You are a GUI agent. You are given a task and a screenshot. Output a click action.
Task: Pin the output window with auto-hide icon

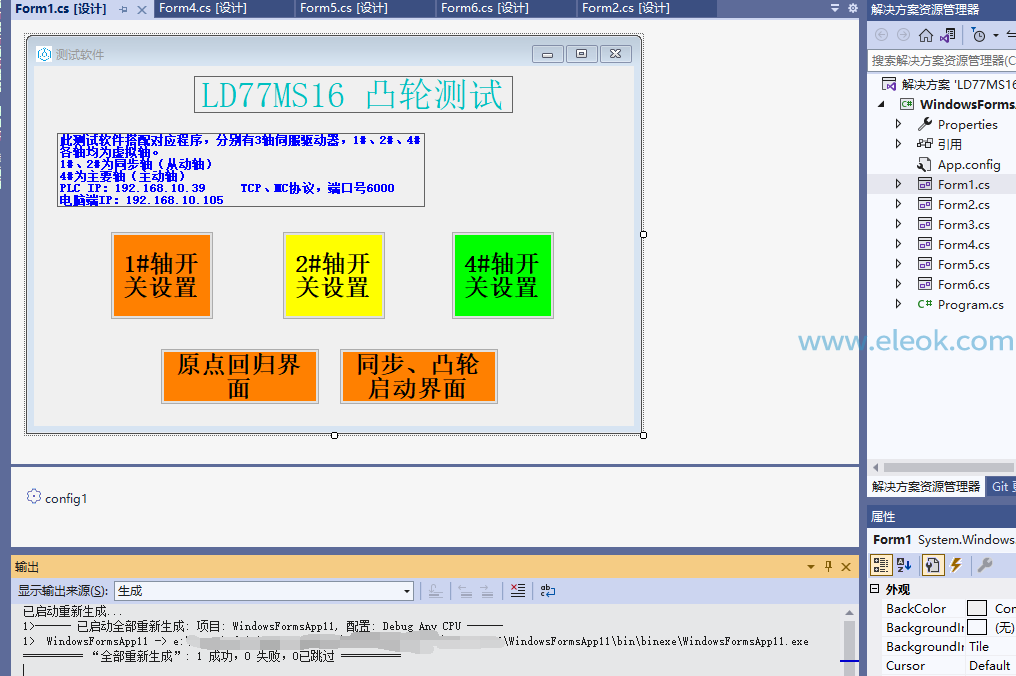[x=828, y=566]
